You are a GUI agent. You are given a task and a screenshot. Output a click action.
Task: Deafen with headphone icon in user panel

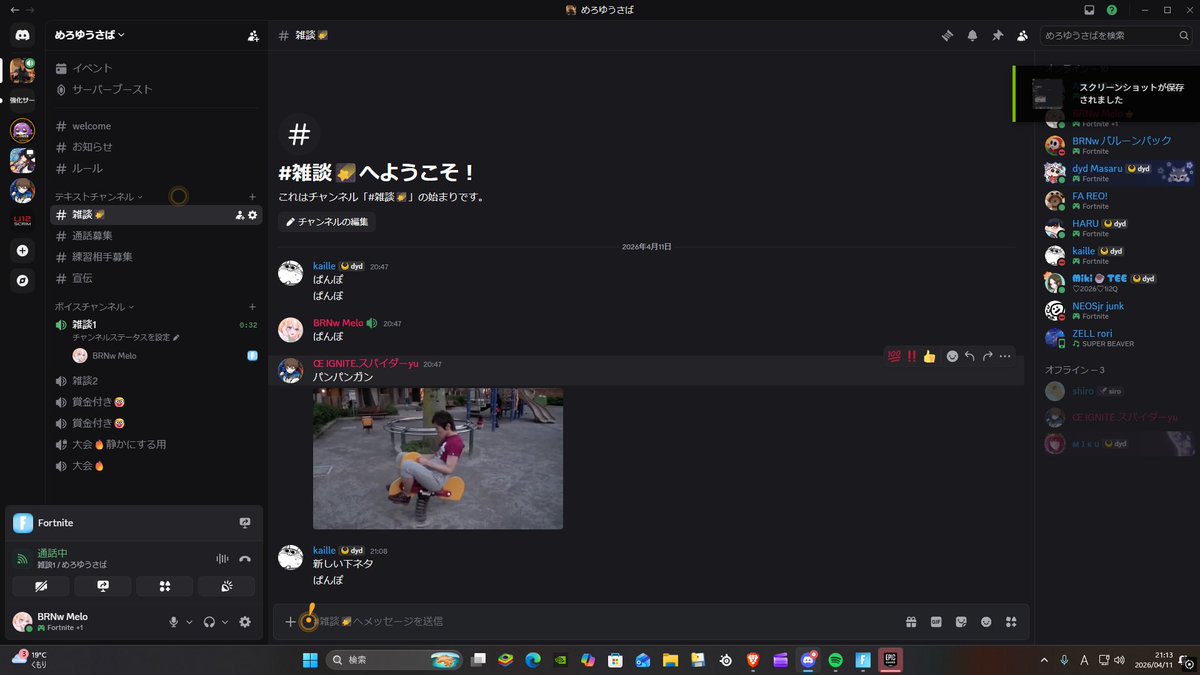tap(209, 622)
